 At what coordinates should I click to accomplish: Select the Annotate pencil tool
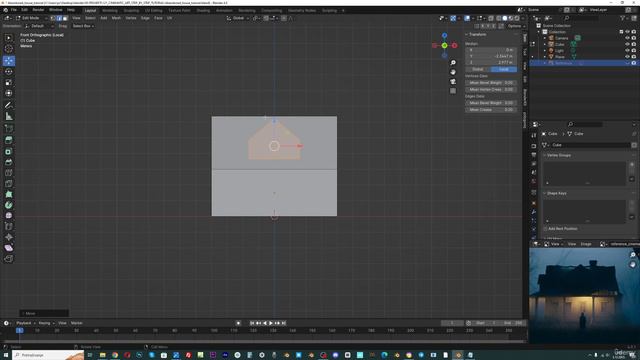9,105
